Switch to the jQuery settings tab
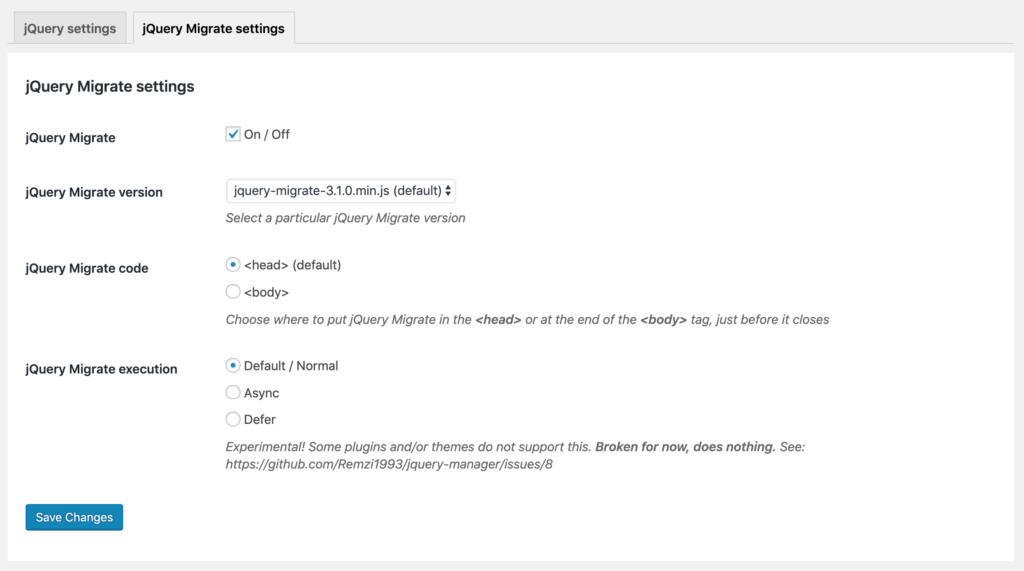 coord(70,28)
